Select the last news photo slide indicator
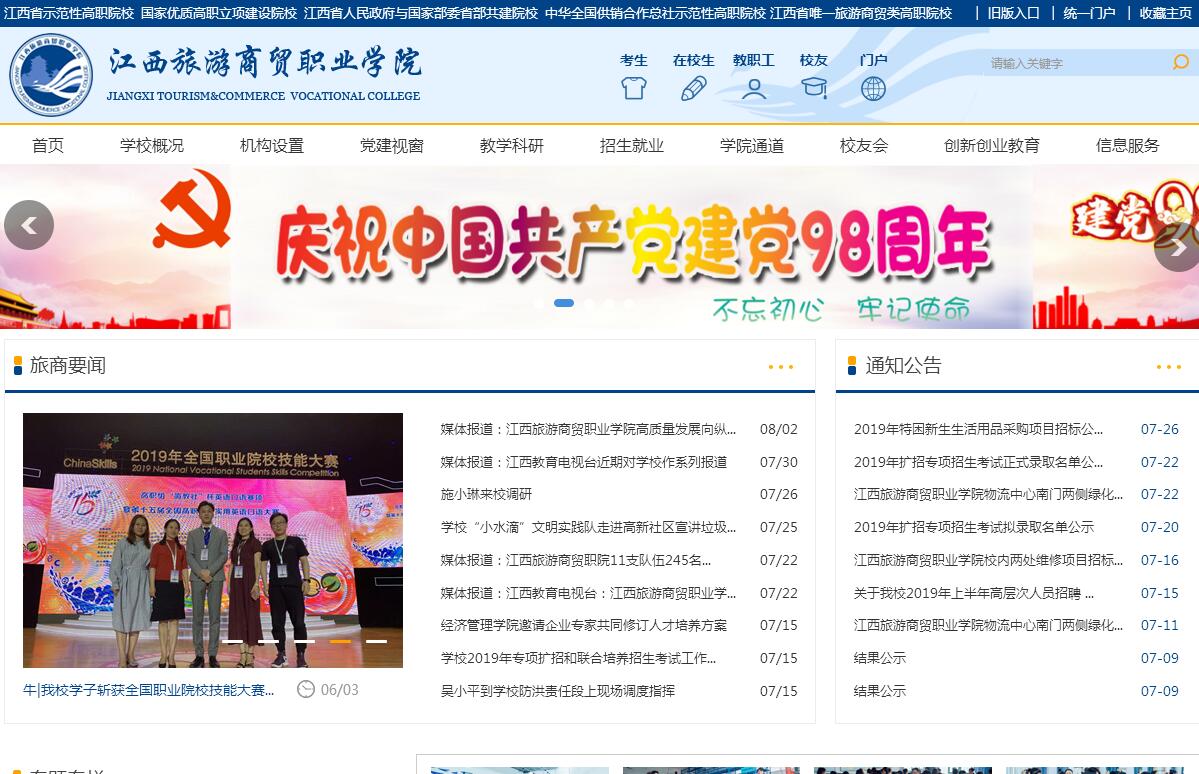Screen dimensions: 1199x774 [x=376, y=641]
